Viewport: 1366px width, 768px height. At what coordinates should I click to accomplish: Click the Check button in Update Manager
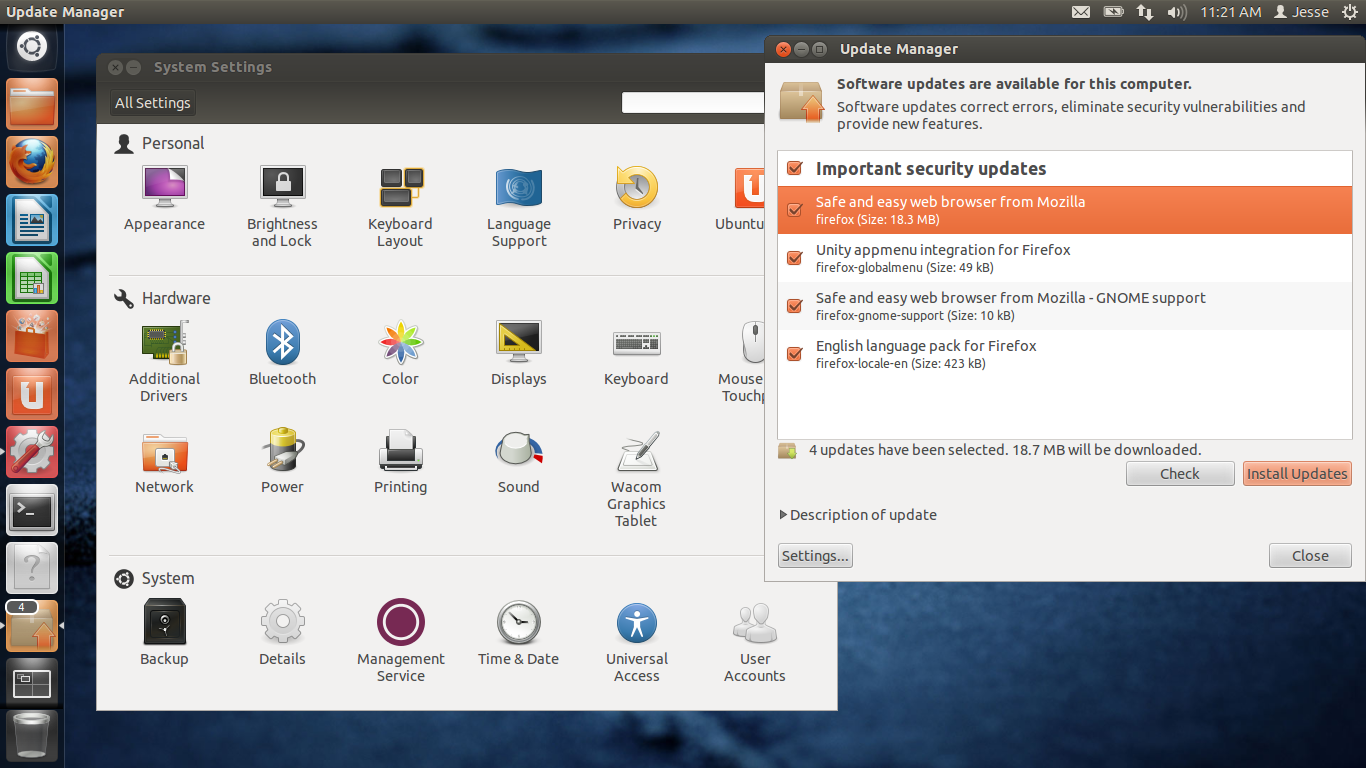coord(1180,474)
